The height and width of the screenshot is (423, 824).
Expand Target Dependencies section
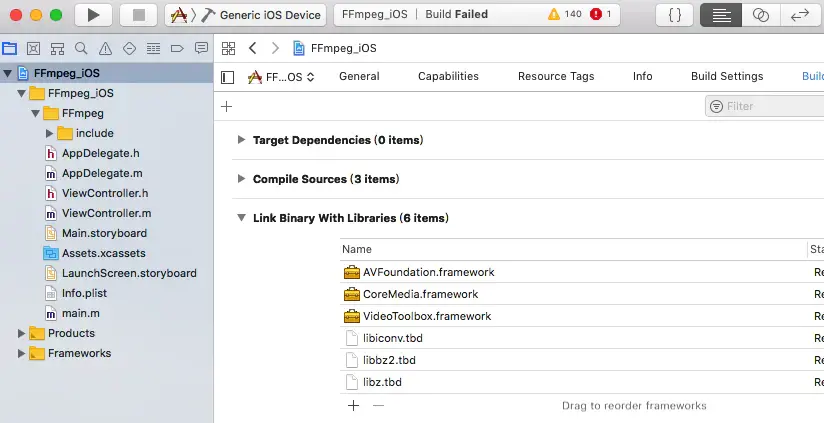coord(241,141)
